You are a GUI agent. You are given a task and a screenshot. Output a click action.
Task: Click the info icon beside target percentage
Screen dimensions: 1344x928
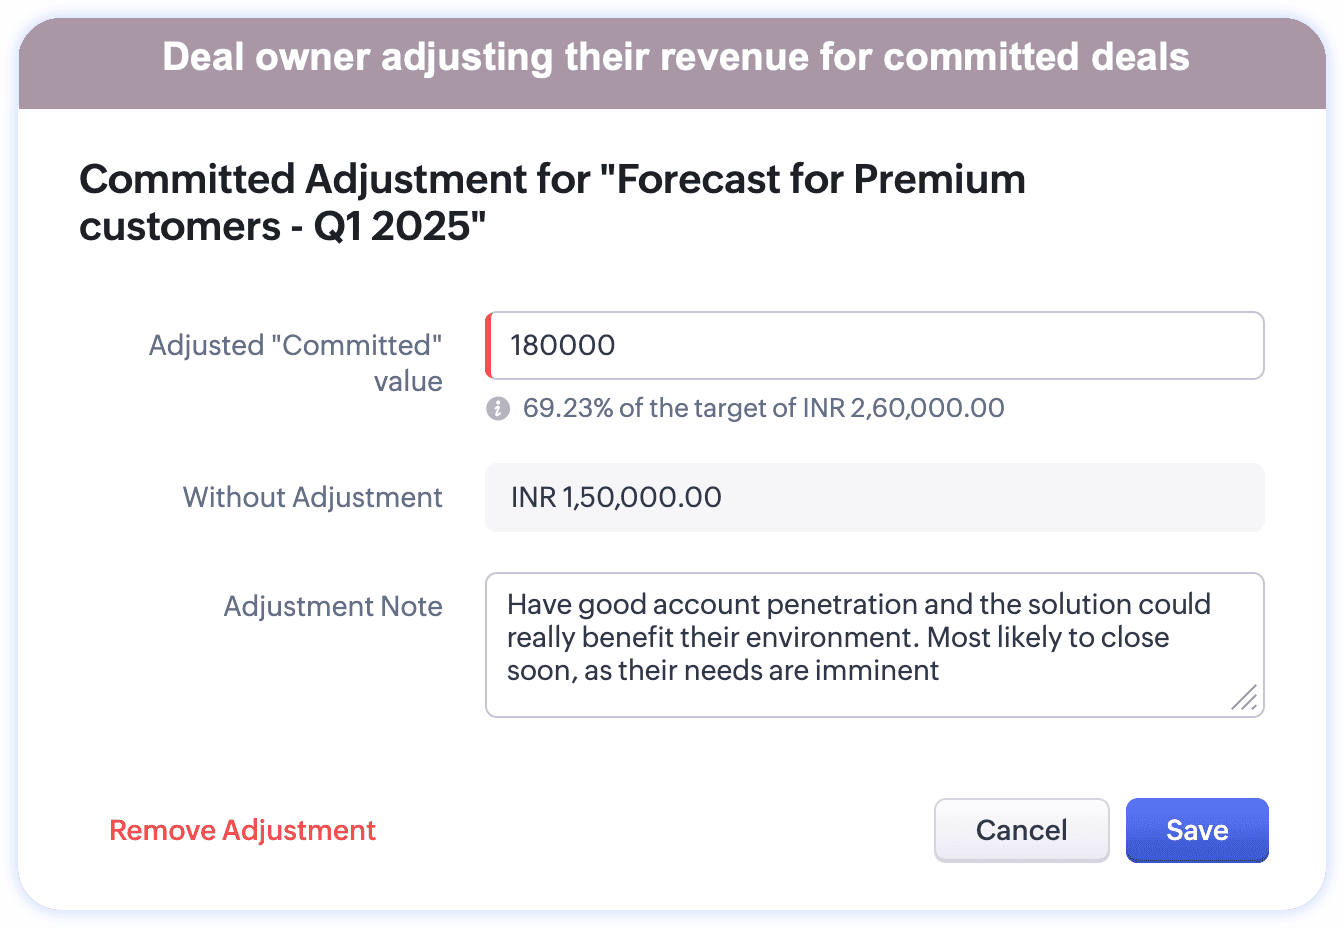click(498, 408)
